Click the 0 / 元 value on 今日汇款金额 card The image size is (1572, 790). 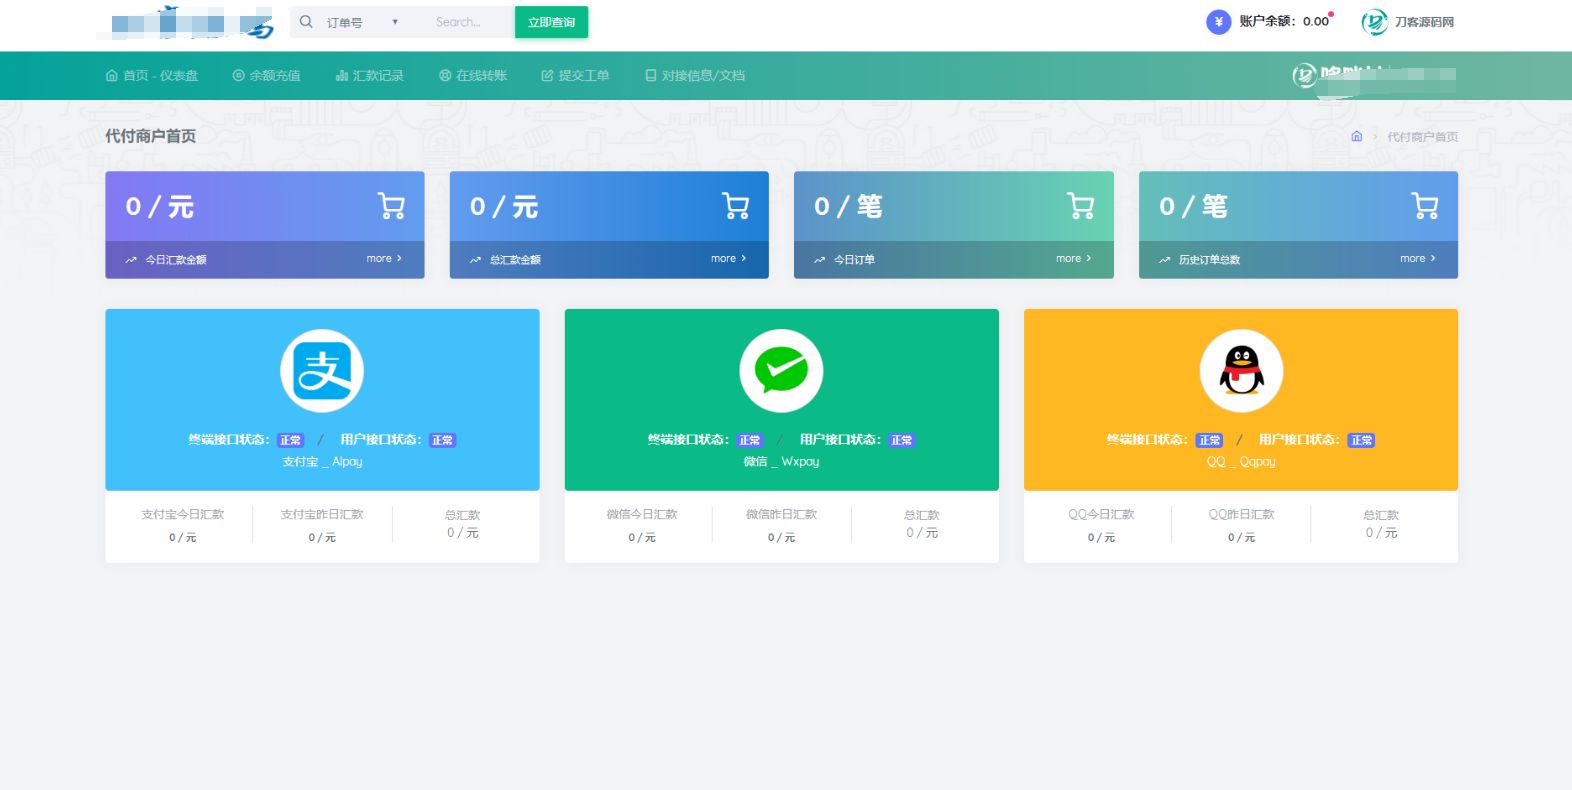pyautogui.click(x=160, y=207)
